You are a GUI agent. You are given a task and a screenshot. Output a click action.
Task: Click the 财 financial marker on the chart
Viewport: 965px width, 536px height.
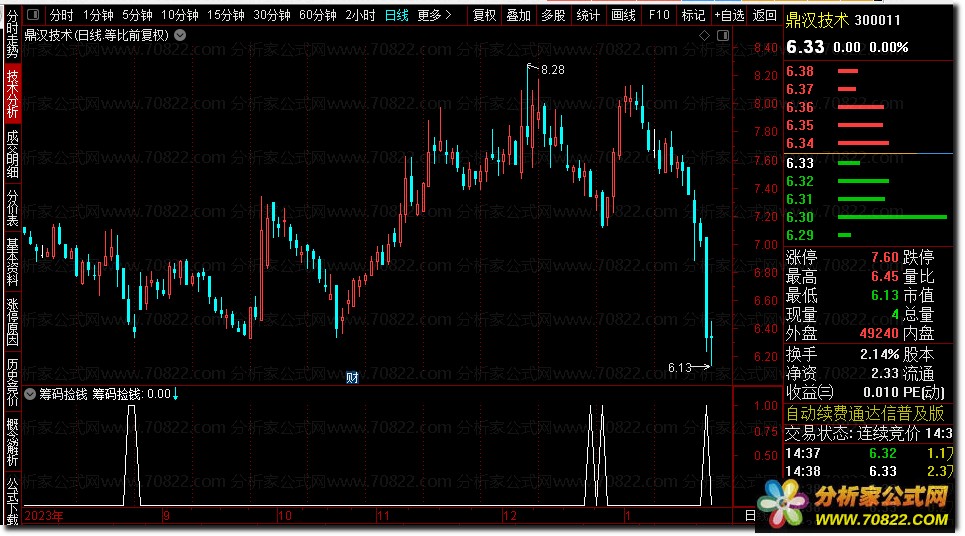352,377
